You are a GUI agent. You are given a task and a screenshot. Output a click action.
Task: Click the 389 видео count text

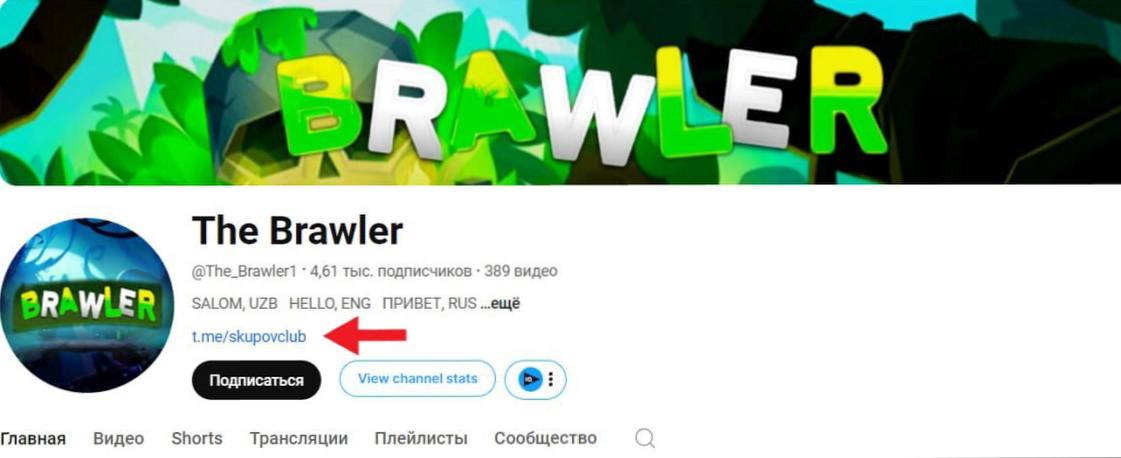click(x=521, y=272)
